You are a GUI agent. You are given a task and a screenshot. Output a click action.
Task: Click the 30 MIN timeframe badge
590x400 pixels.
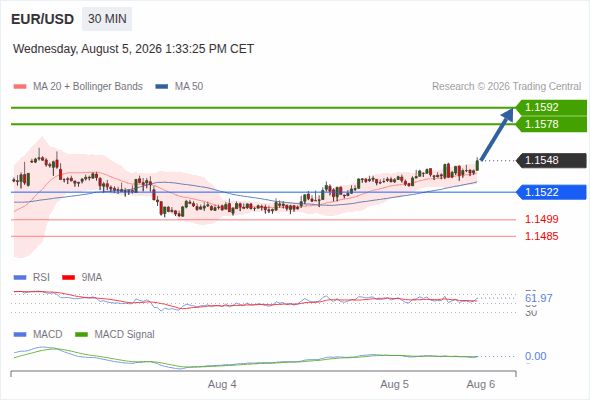pyautogui.click(x=107, y=19)
